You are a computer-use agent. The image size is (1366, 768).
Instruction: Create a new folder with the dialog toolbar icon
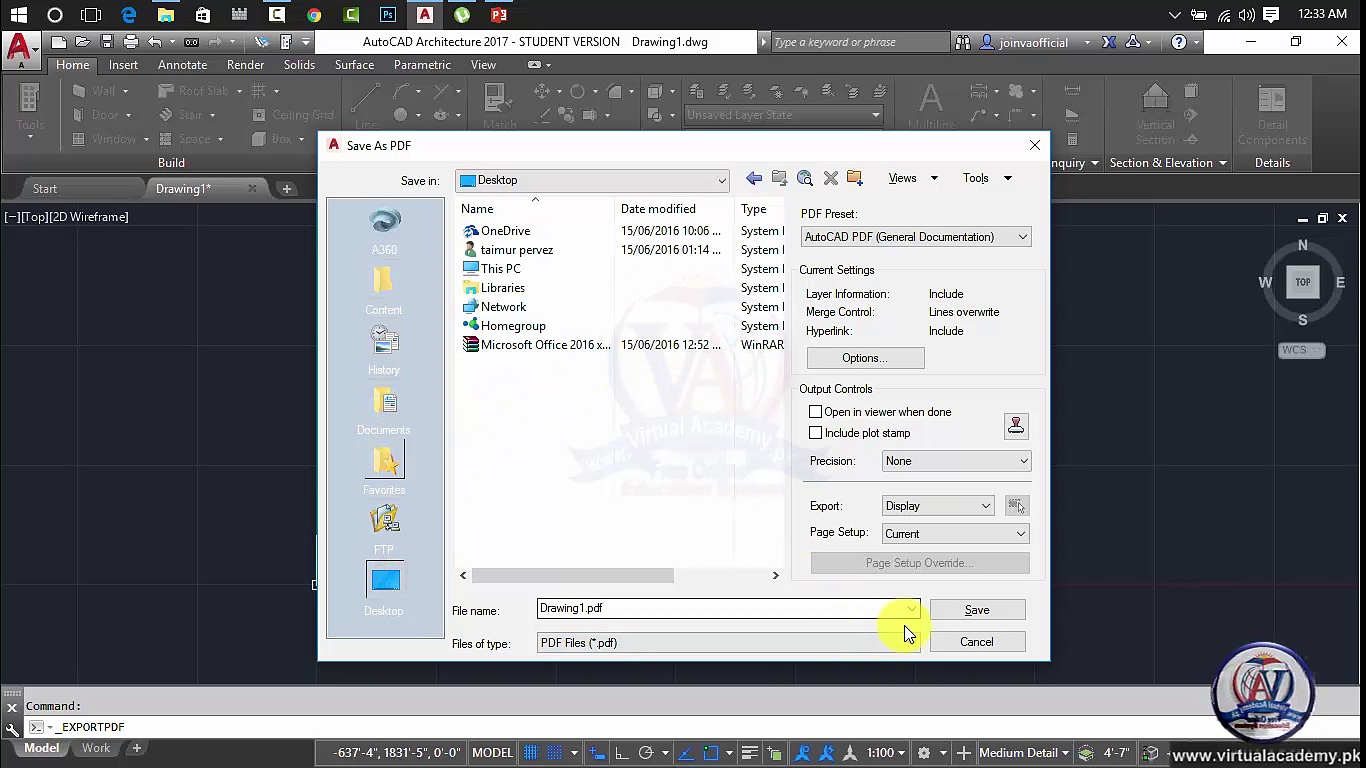854,178
